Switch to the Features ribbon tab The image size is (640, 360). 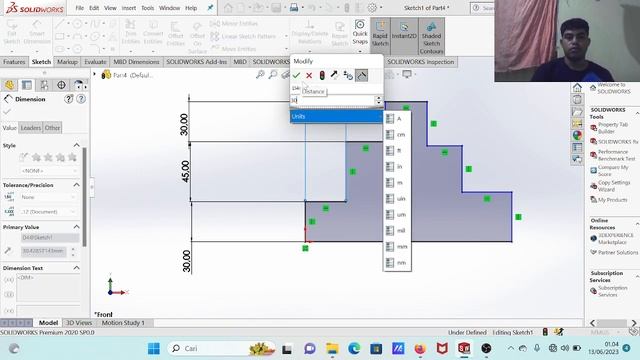[x=14, y=62]
